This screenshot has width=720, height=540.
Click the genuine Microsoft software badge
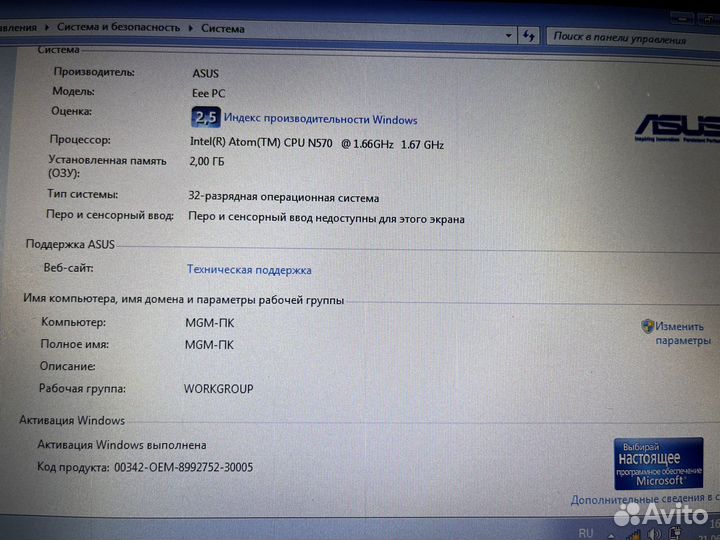tap(658, 463)
